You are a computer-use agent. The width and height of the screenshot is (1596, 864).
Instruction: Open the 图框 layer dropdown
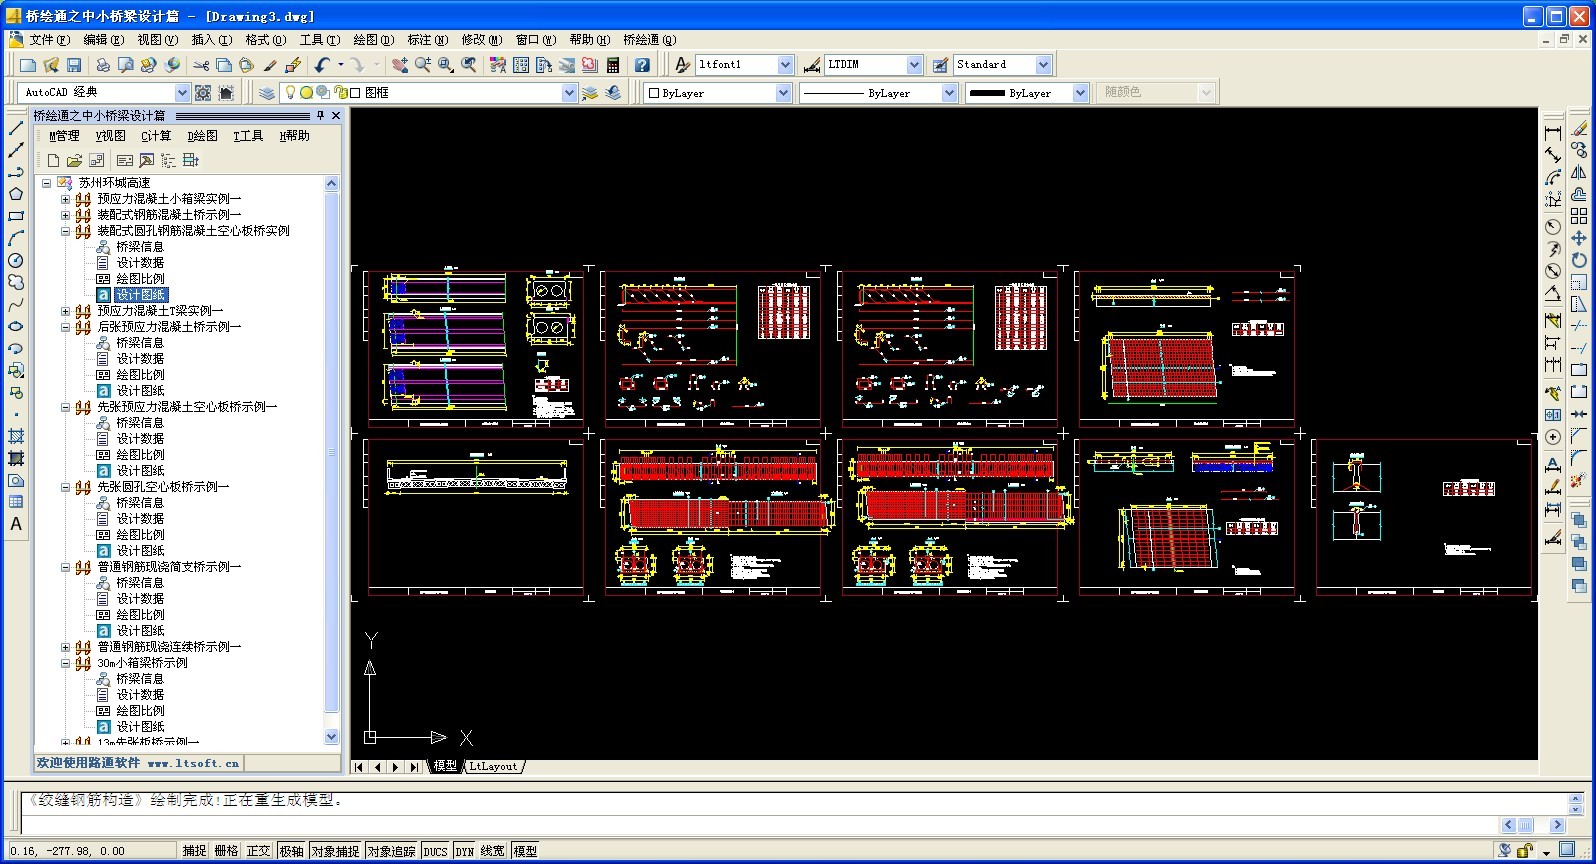click(569, 93)
